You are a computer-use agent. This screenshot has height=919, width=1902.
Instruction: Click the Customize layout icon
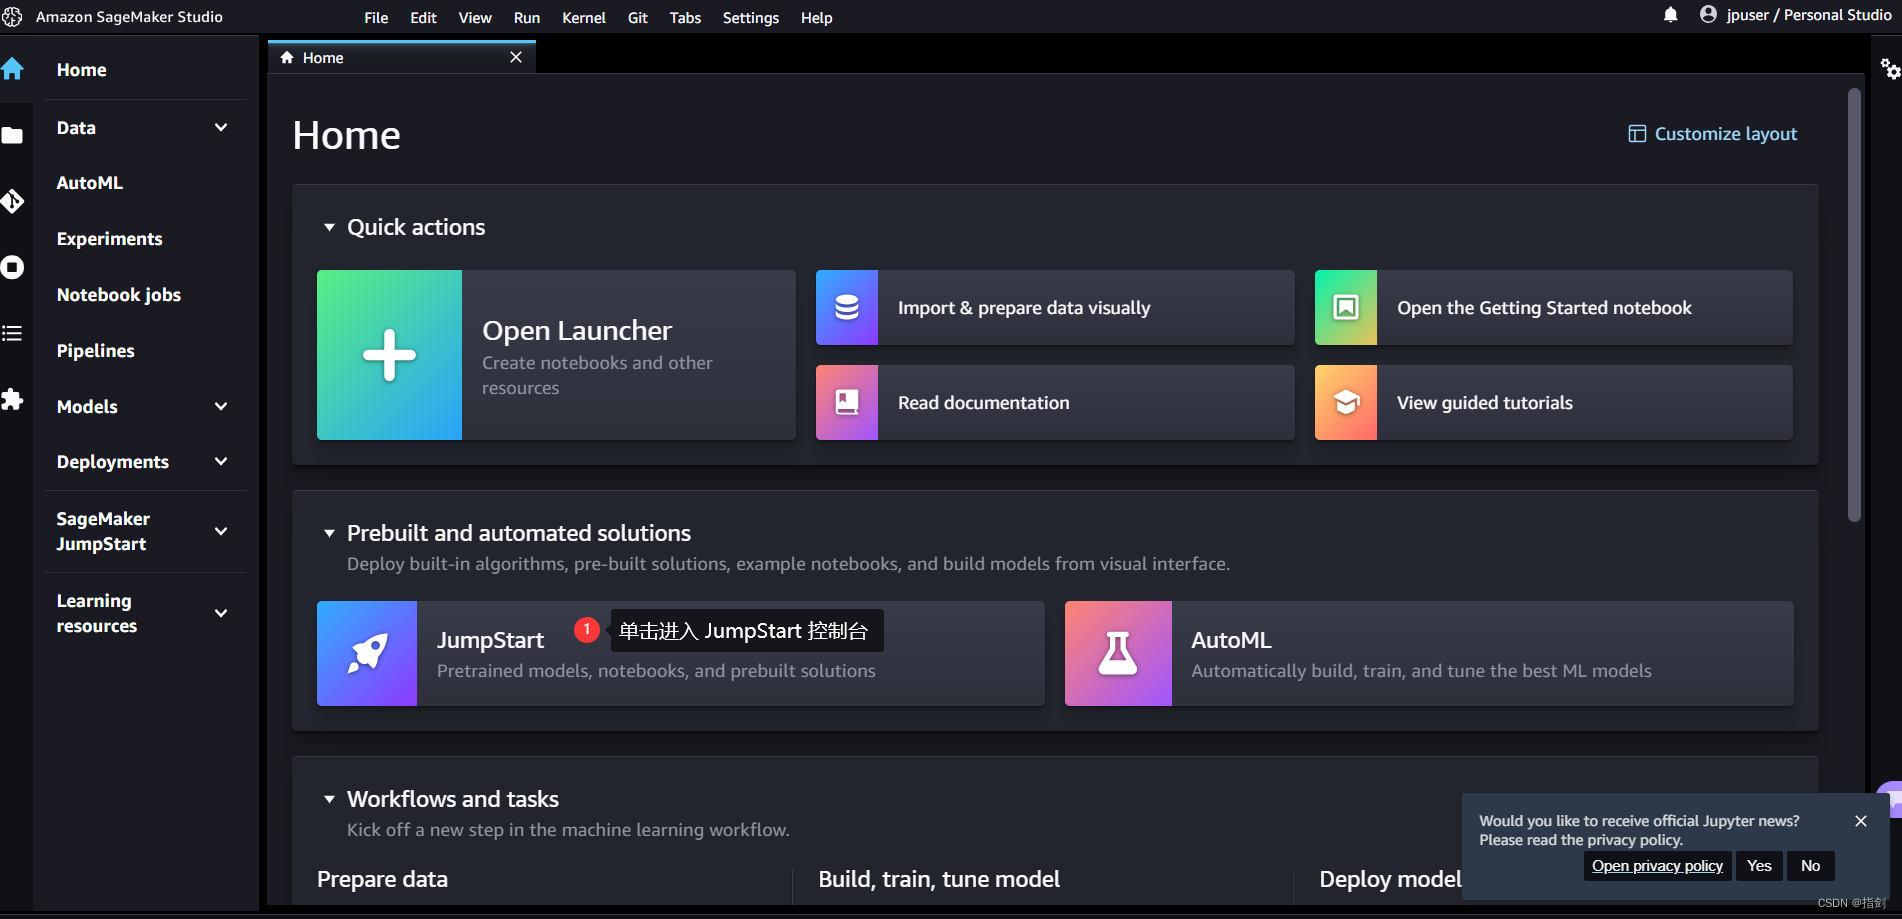click(1637, 134)
